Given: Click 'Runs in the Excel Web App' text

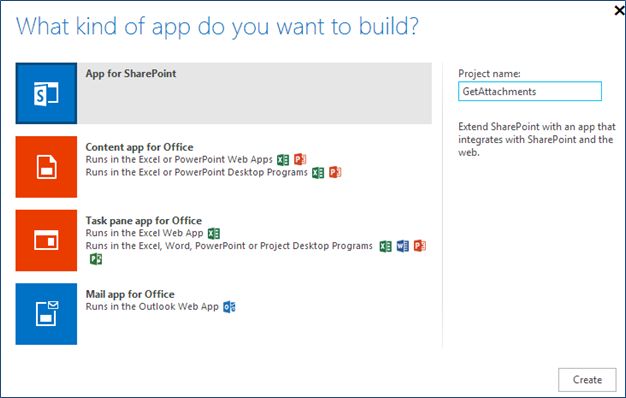Looking at the screenshot, I should click(145, 233).
